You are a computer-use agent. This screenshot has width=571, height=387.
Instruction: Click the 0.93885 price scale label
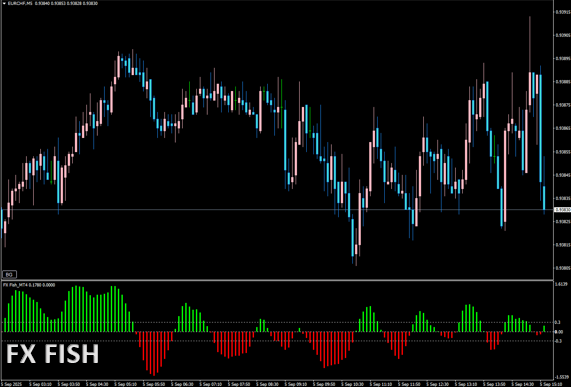coord(563,82)
